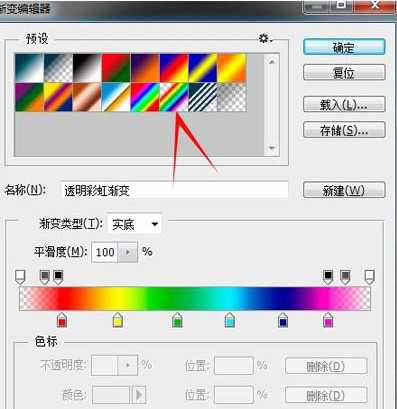Click the 平滑度 value field showing 100
Image resolution: width=397 pixels, height=409 pixels.
(x=105, y=252)
